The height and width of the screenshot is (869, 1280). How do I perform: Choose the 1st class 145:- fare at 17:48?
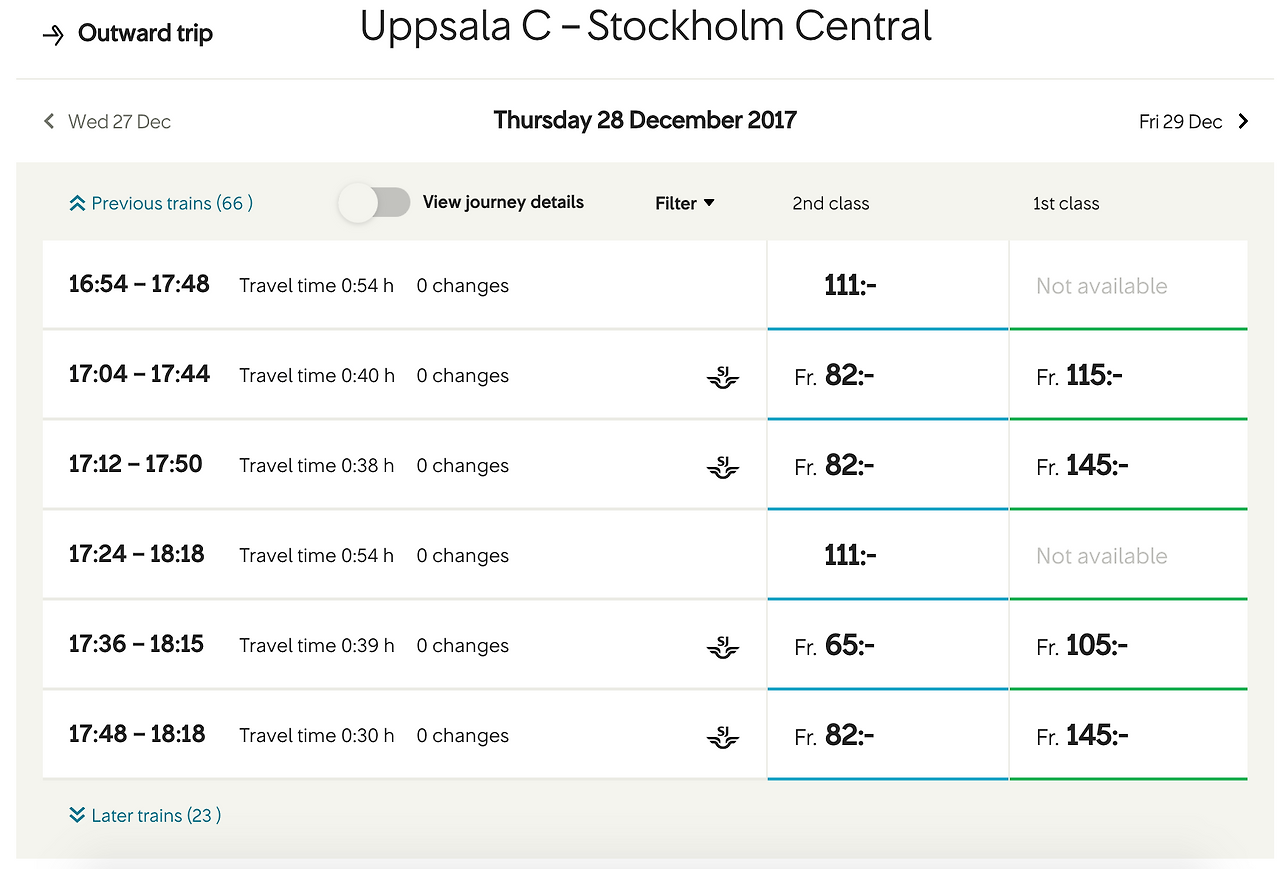1128,736
